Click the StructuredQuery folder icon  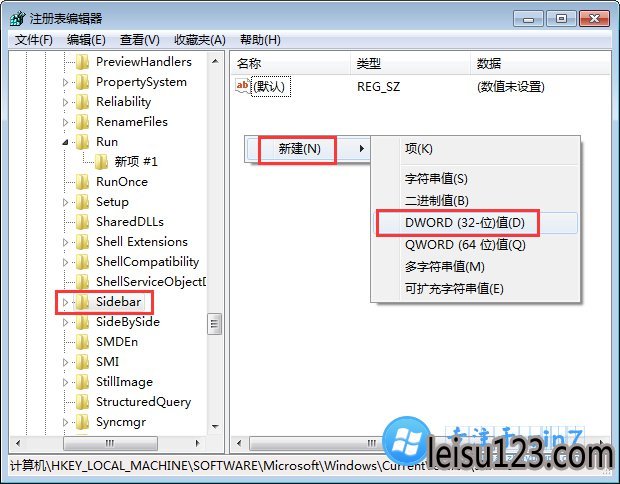[x=83, y=402]
